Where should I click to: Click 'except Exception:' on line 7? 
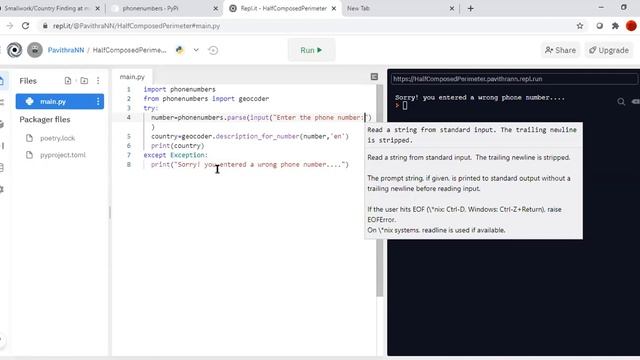click(x=176, y=155)
